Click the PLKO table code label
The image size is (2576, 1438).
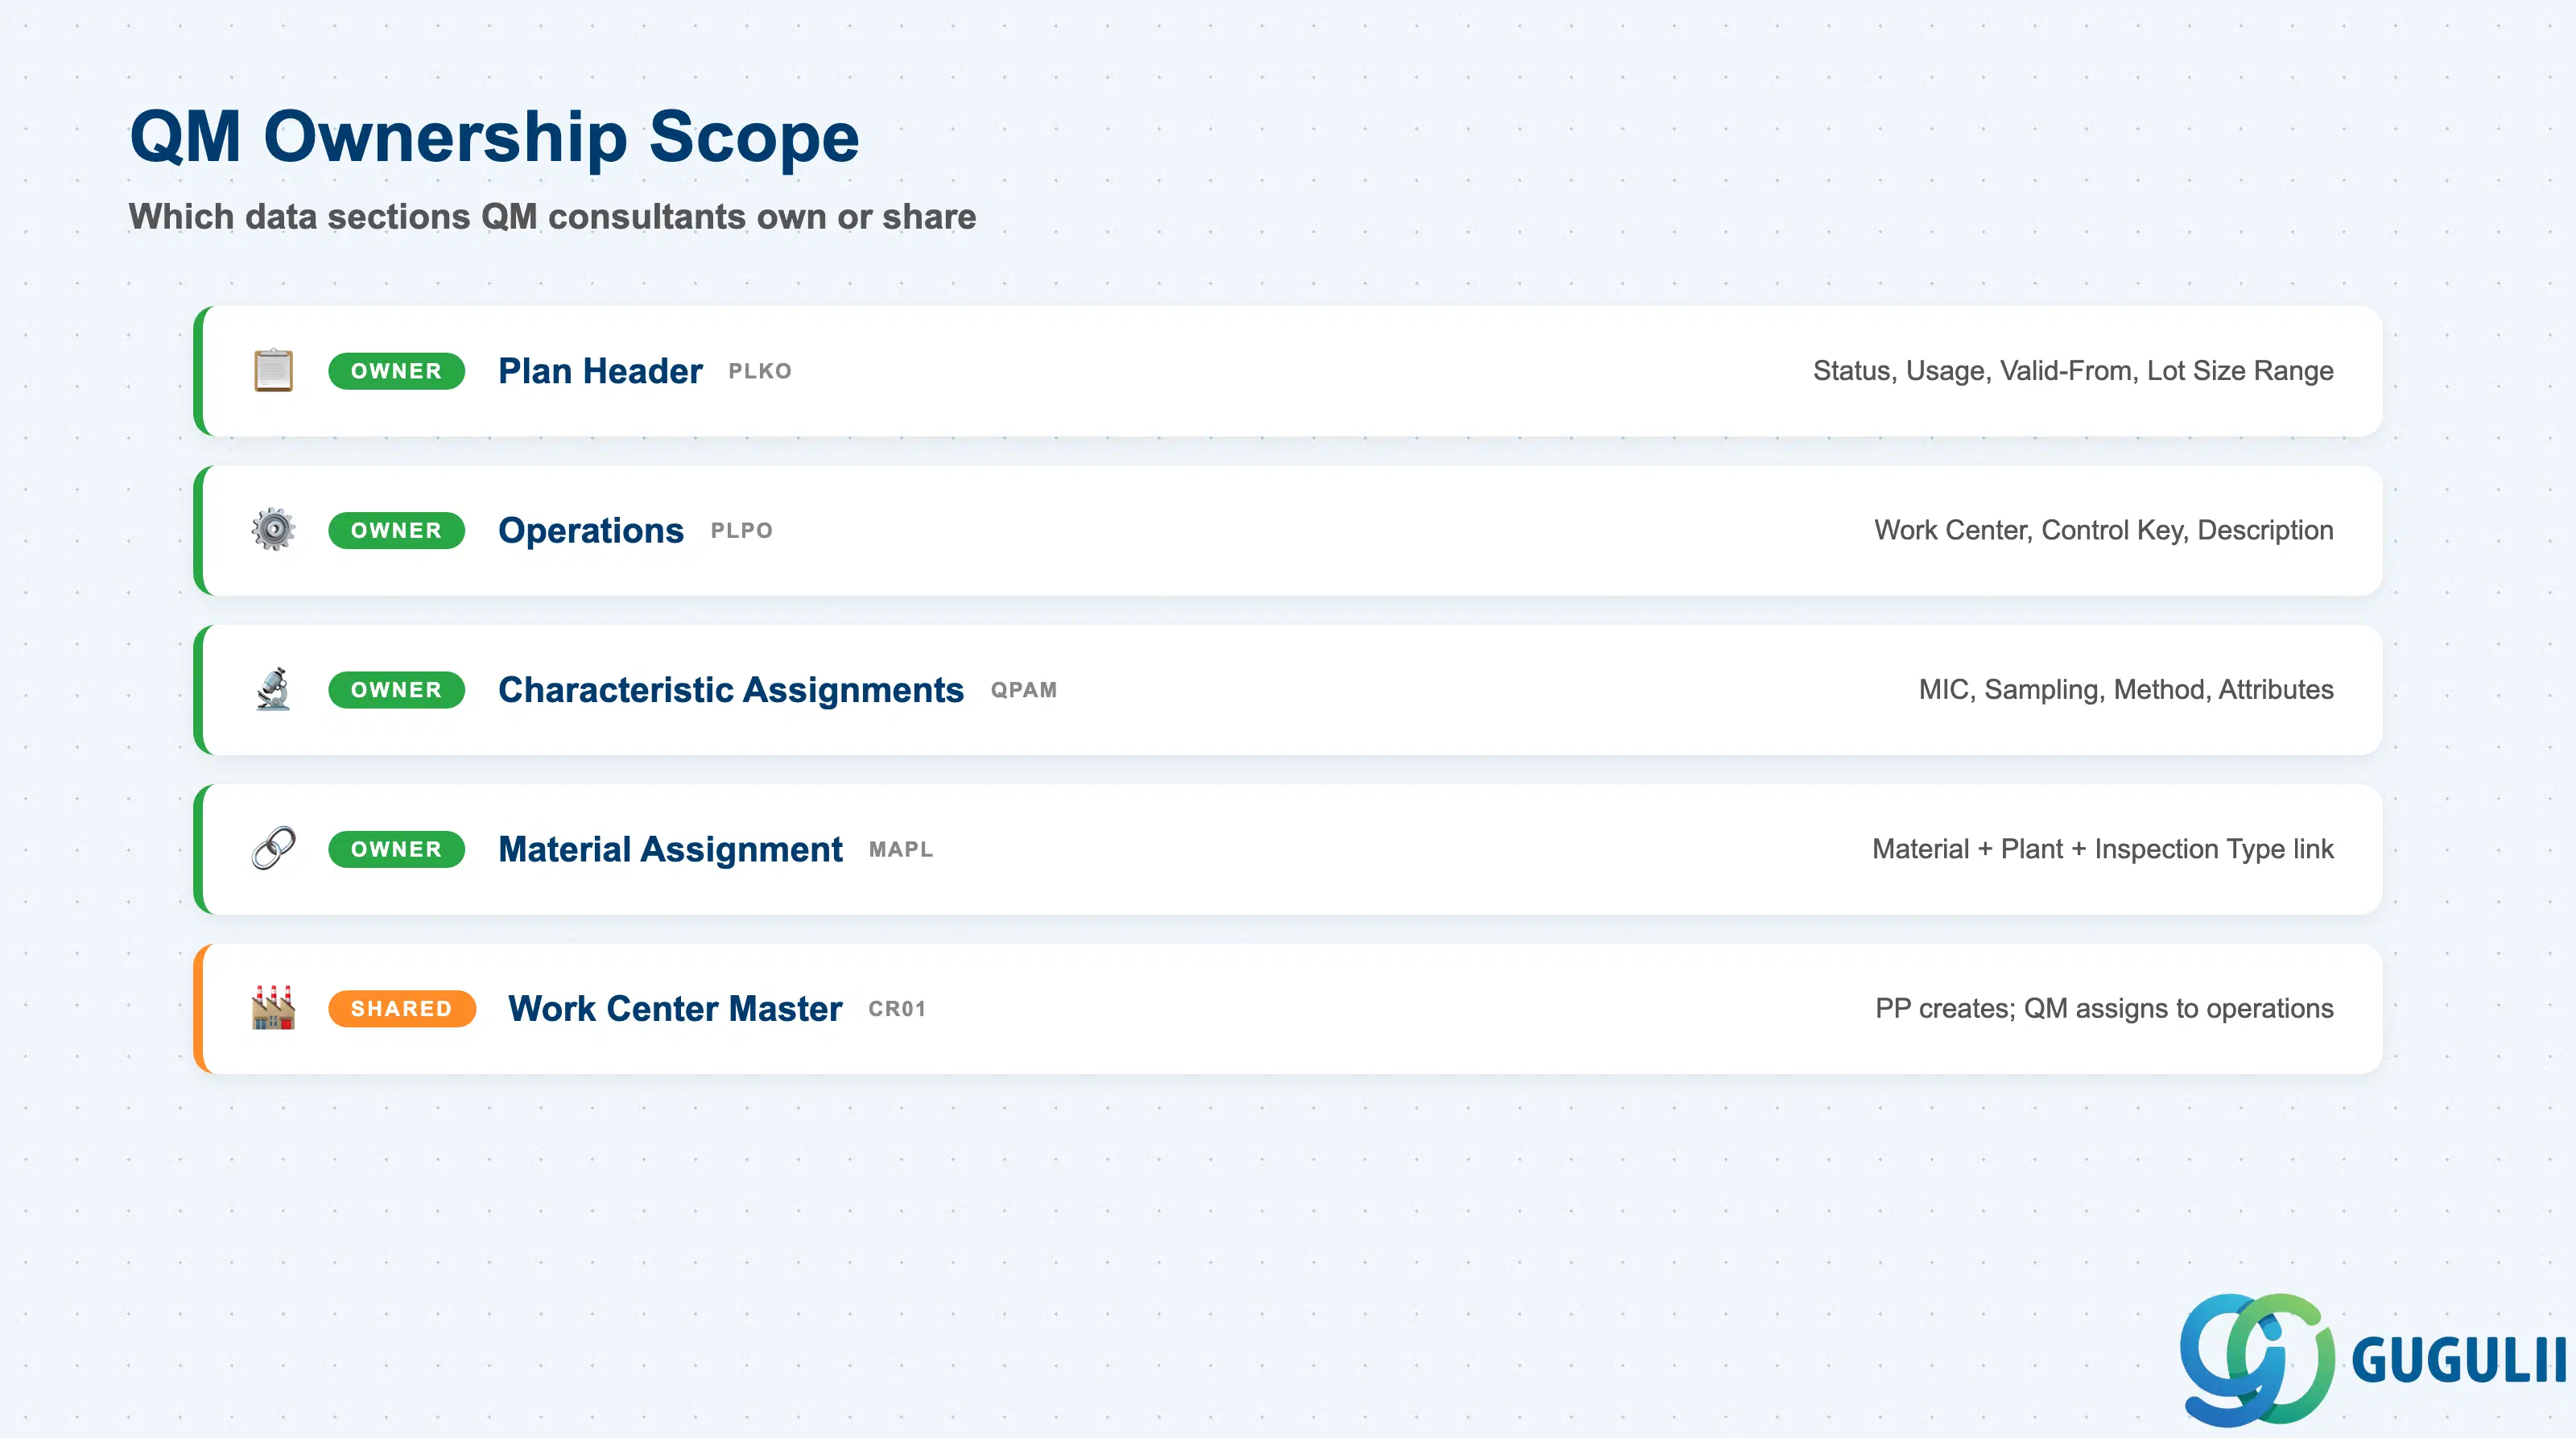coord(760,371)
